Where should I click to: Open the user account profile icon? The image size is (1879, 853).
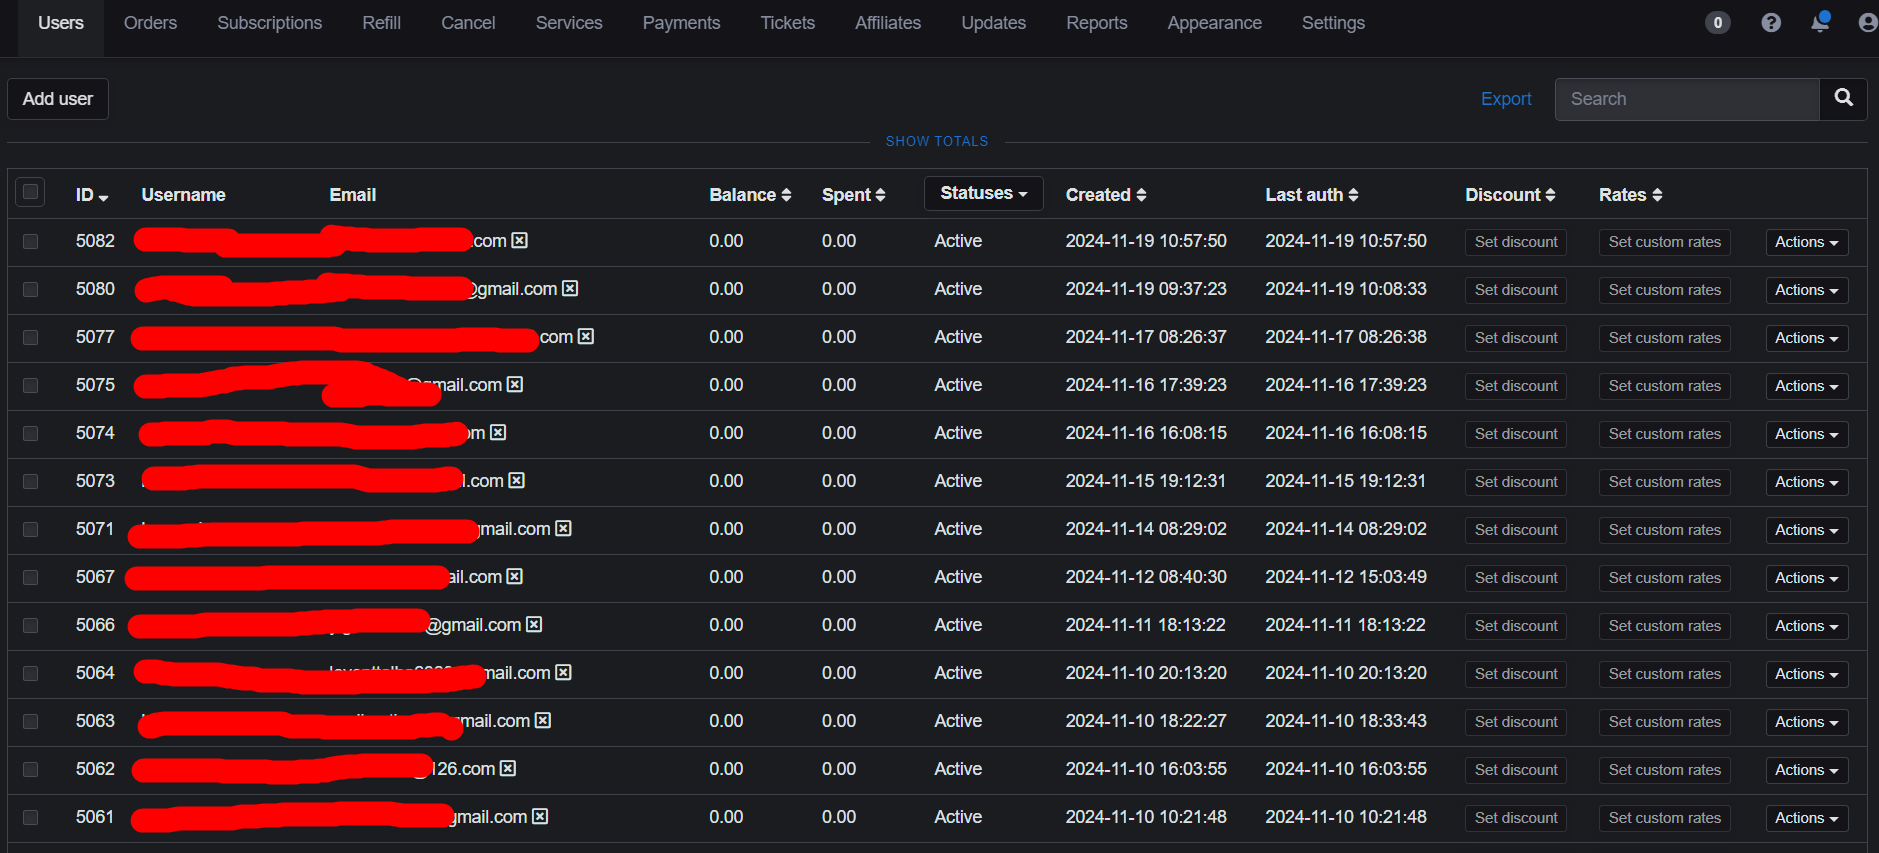(x=1867, y=22)
